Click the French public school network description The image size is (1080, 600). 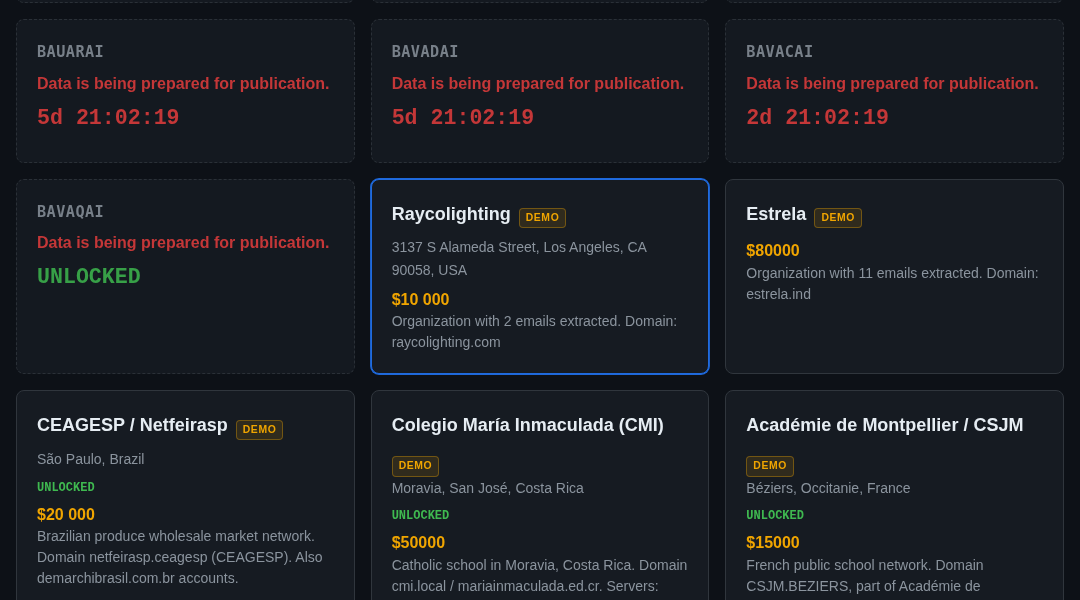point(865,576)
